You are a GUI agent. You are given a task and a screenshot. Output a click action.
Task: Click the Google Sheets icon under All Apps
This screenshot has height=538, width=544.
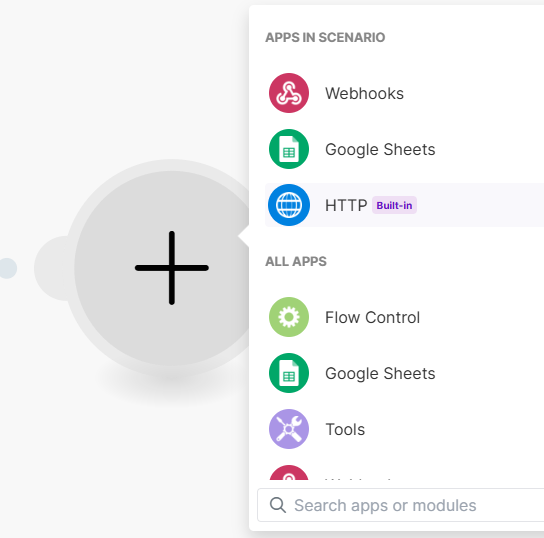[289, 373]
